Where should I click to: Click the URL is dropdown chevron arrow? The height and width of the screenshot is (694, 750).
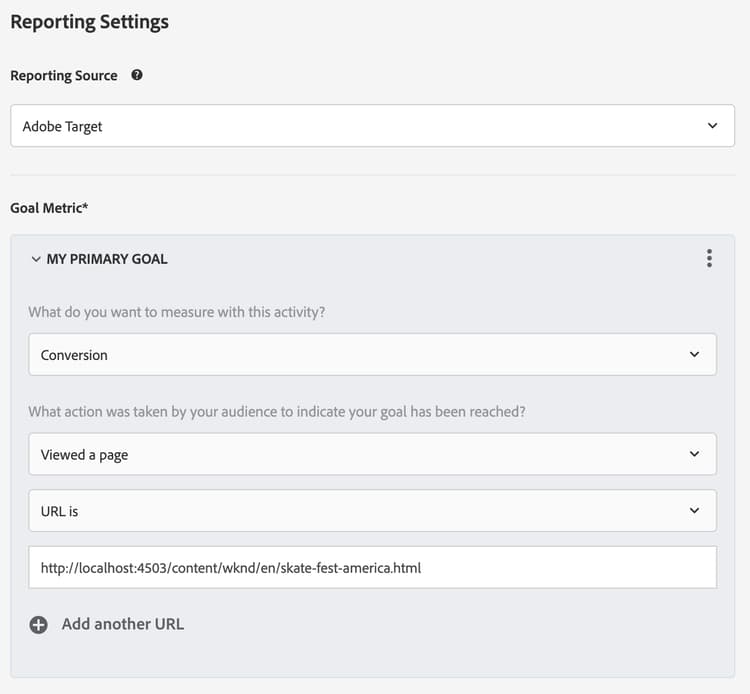coord(695,510)
